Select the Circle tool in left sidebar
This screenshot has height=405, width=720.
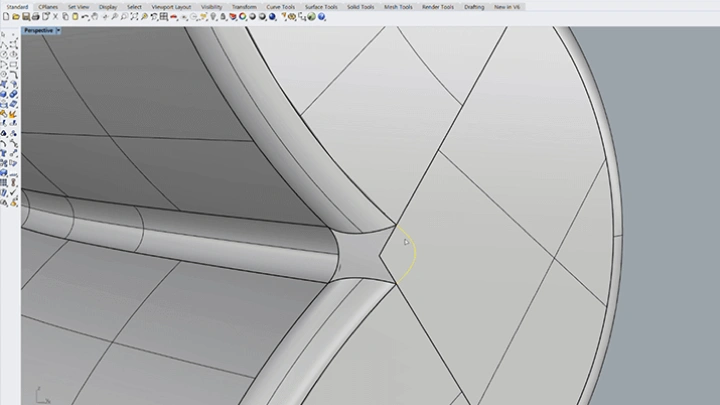coord(4,54)
